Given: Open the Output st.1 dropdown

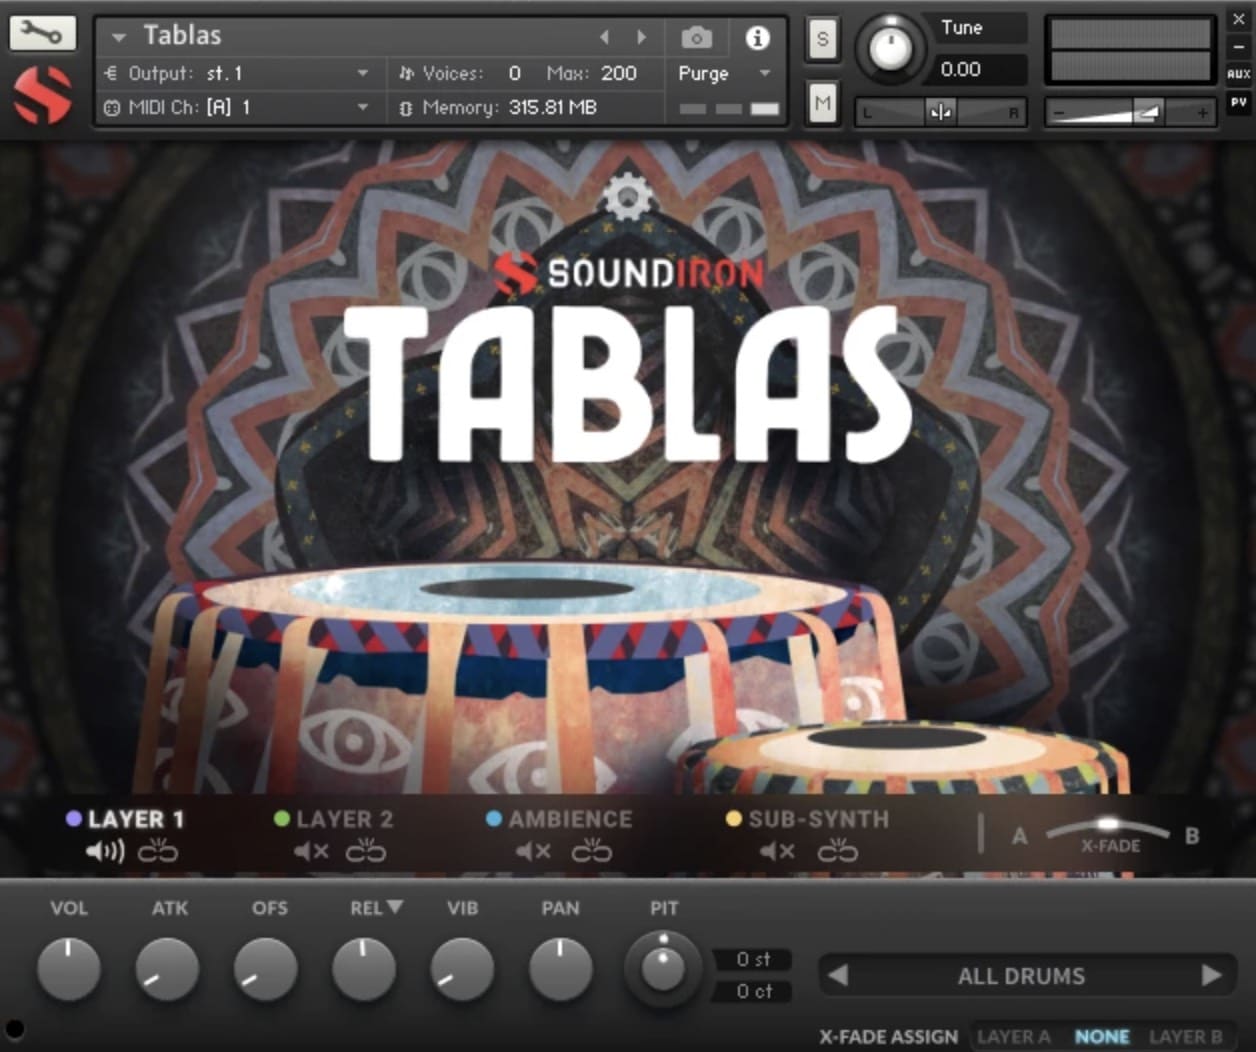Looking at the screenshot, I should coord(362,72).
